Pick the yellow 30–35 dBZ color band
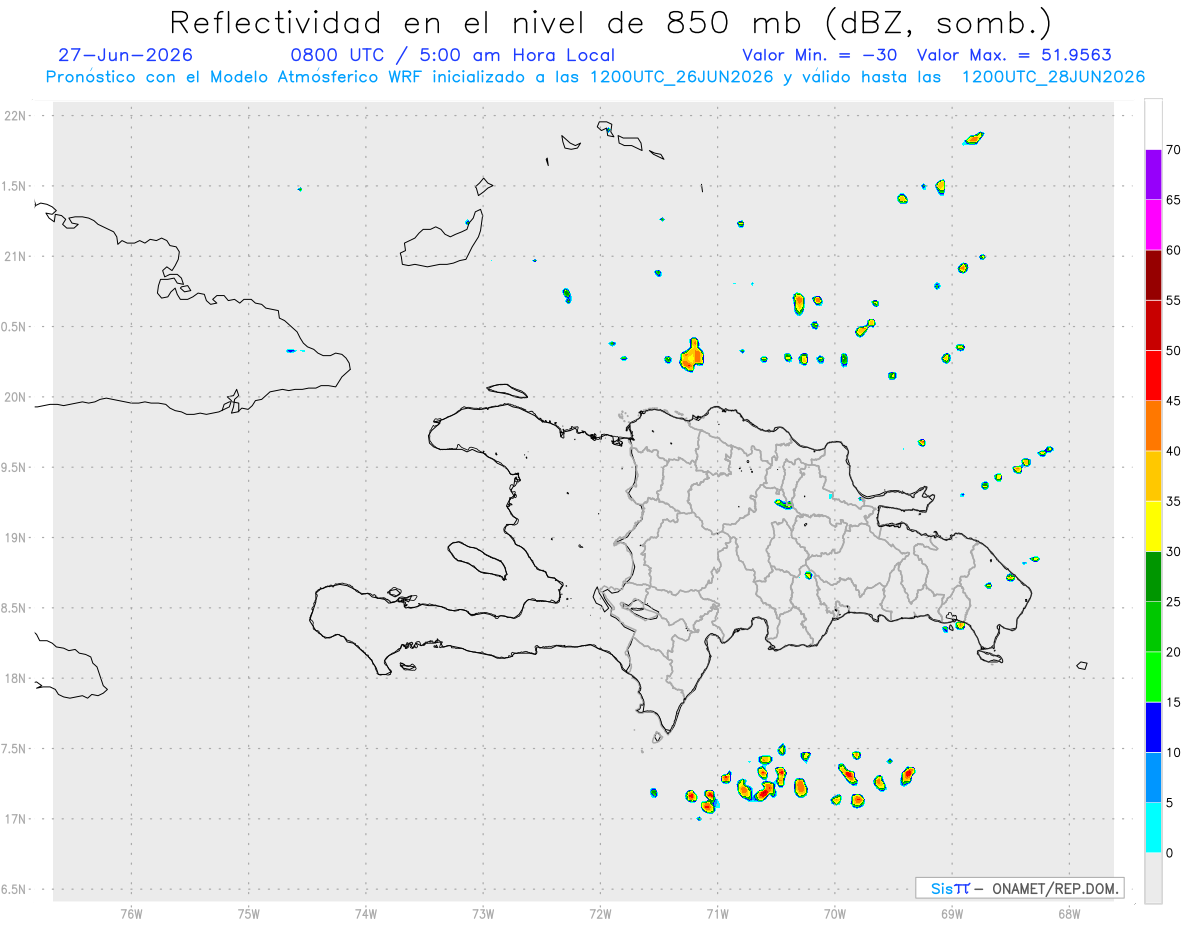Image resolution: width=1200 pixels, height=927 pixels. (1153, 526)
